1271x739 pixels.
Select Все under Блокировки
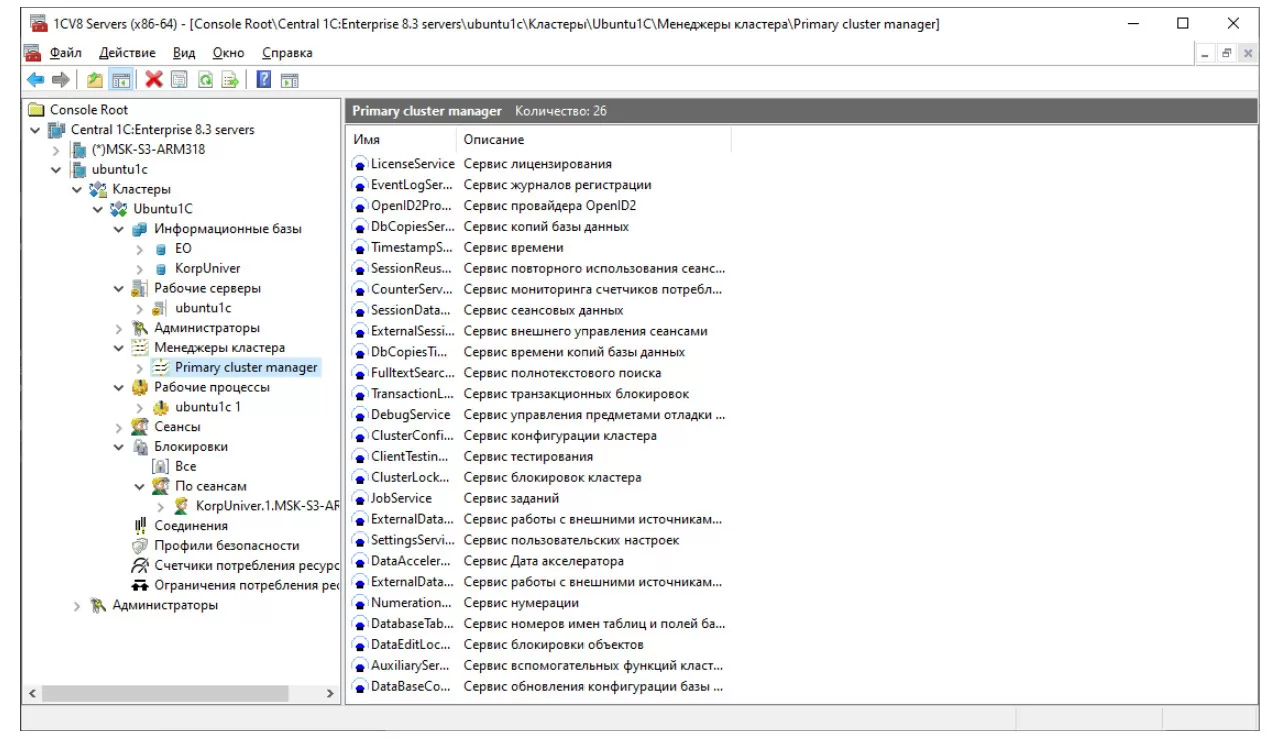185,467
